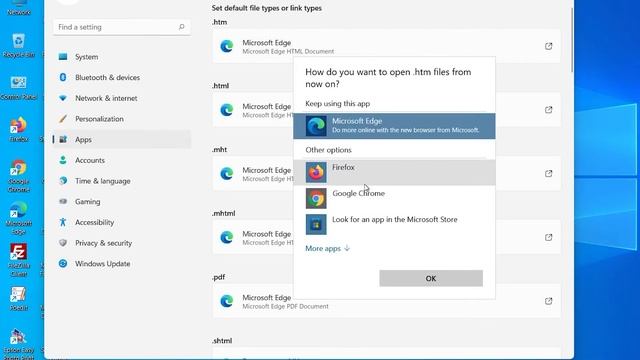Click the search magnifier icon
Image resolution: width=640 pixels, height=360 pixels.
pos(182,27)
